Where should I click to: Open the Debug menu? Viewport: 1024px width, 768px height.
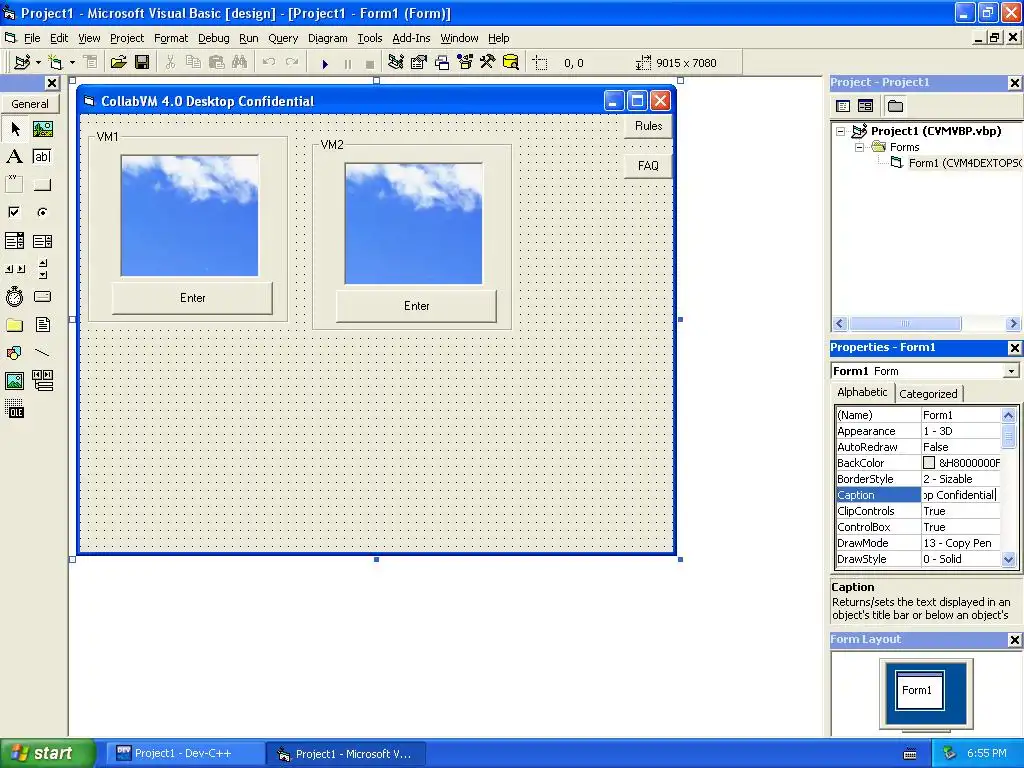point(214,38)
